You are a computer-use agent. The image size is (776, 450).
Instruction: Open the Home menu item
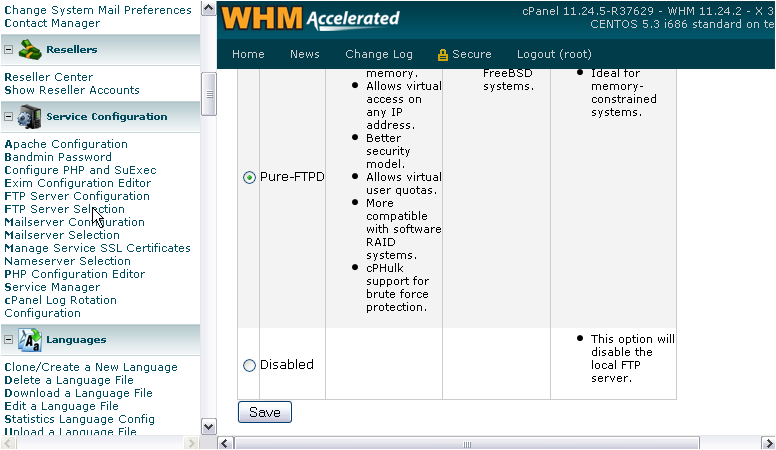[x=248, y=54]
